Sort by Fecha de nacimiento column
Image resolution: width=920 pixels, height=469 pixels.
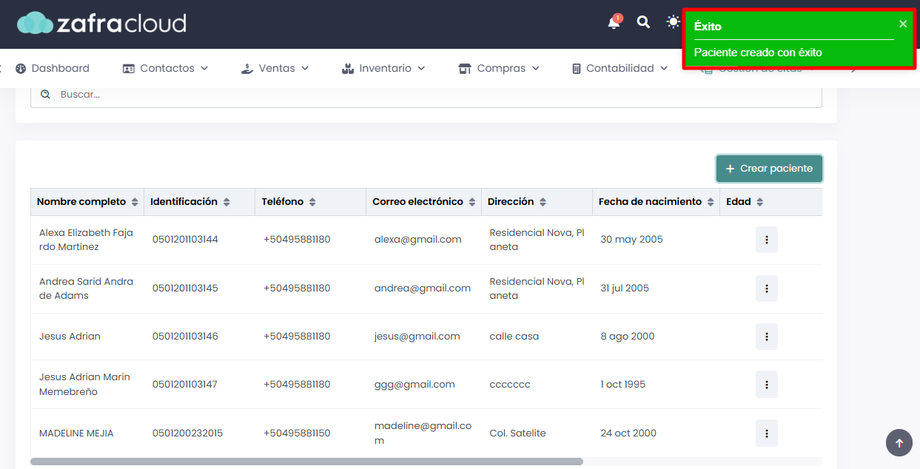656,201
